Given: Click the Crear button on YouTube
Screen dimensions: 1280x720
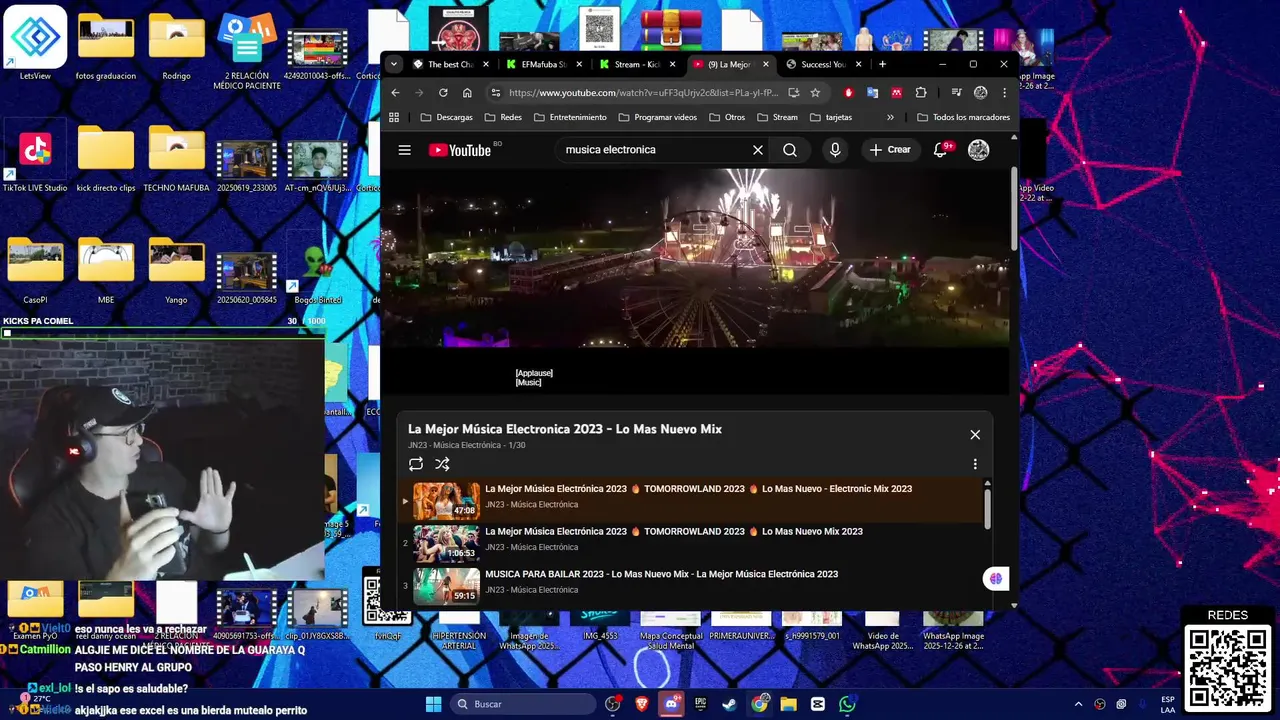Looking at the screenshot, I should tap(890, 150).
